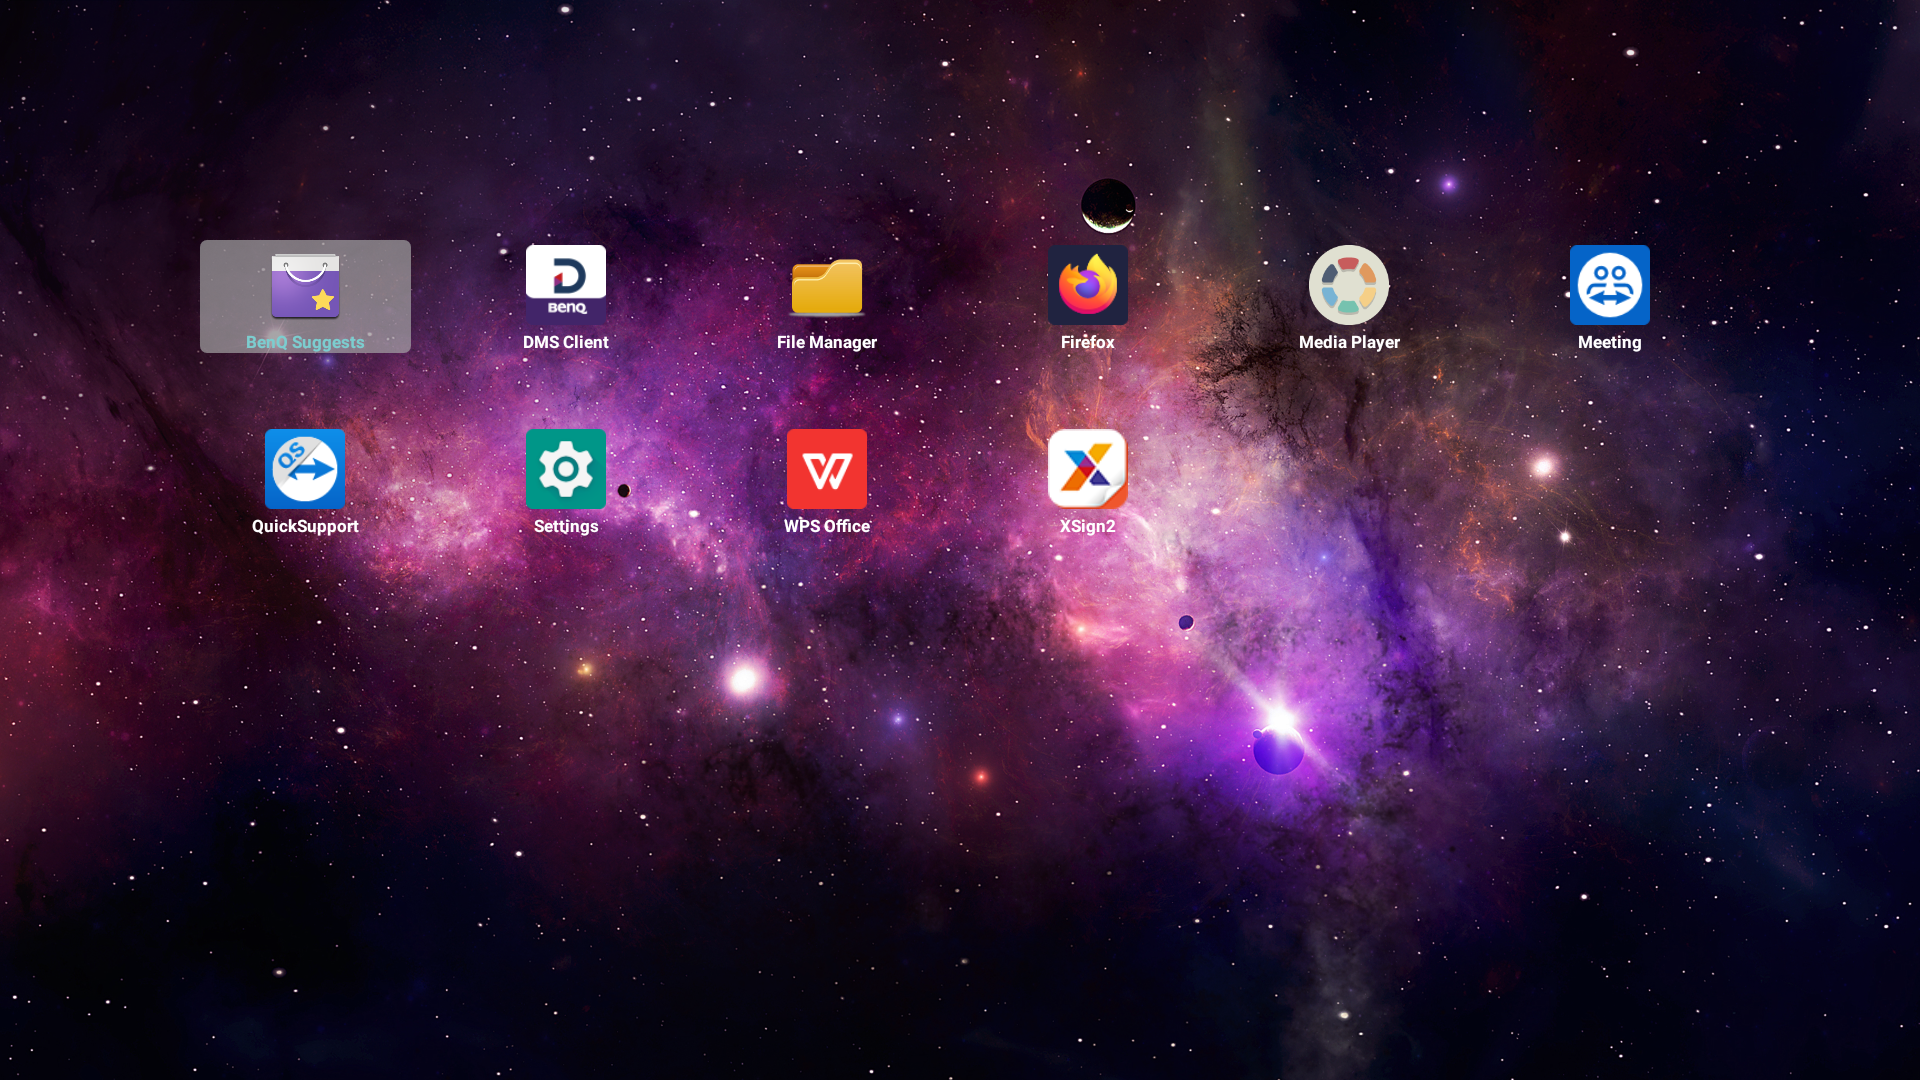Click the "Media Player" label
The image size is (1920, 1080).
point(1349,342)
